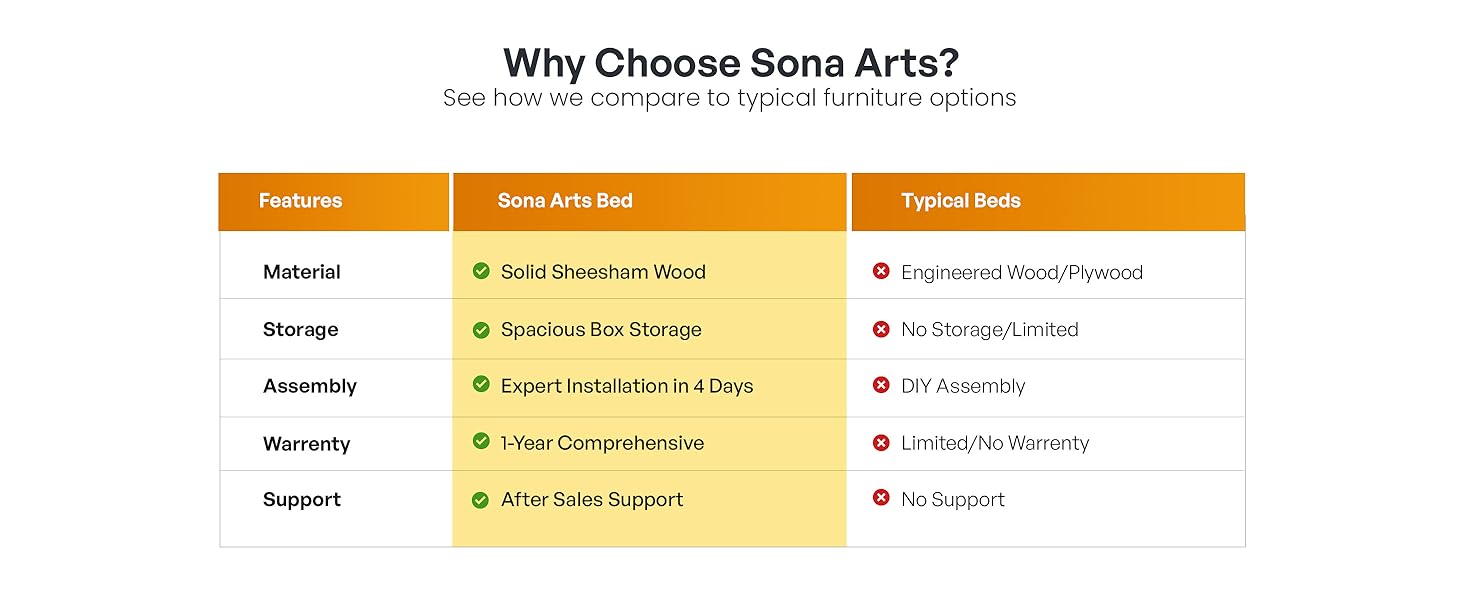The image size is (1464, 600).
Task: Click the Expert Installation in 4 Days text
Action: coord(626,386)
